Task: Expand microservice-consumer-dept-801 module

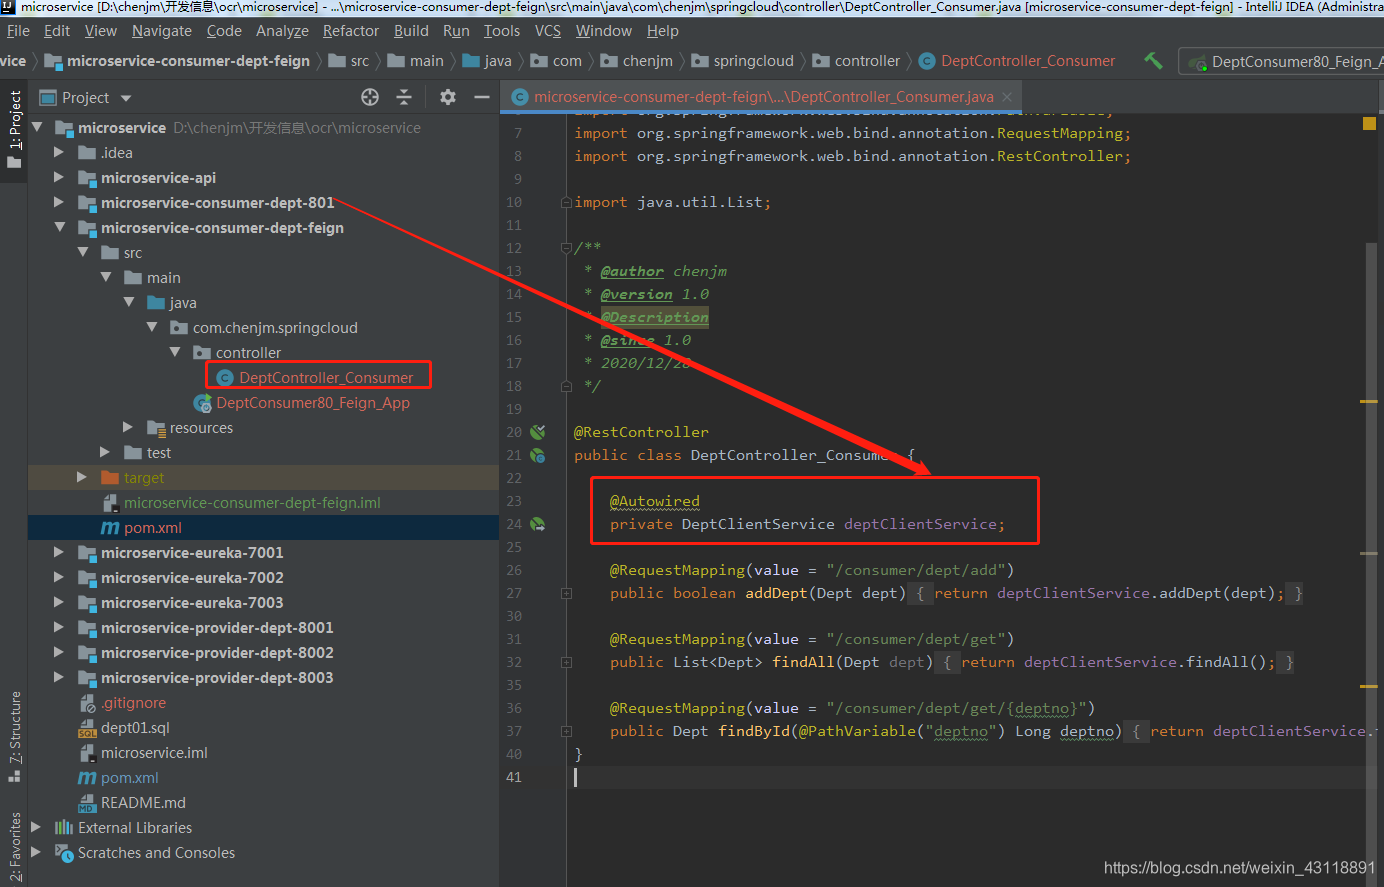Action: [x=59, y=203]
